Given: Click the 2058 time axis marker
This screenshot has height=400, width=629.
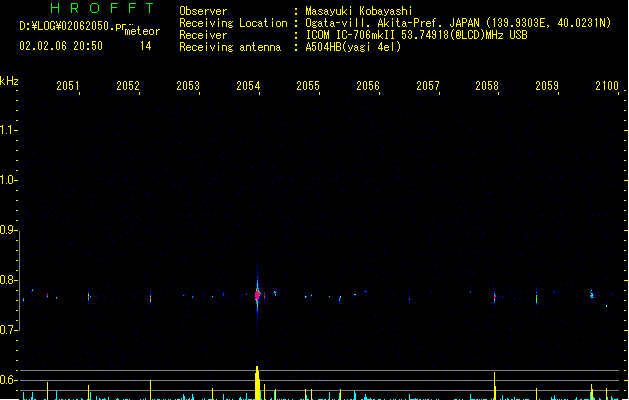Looking at the screenshot, I should tap(487, 86).
